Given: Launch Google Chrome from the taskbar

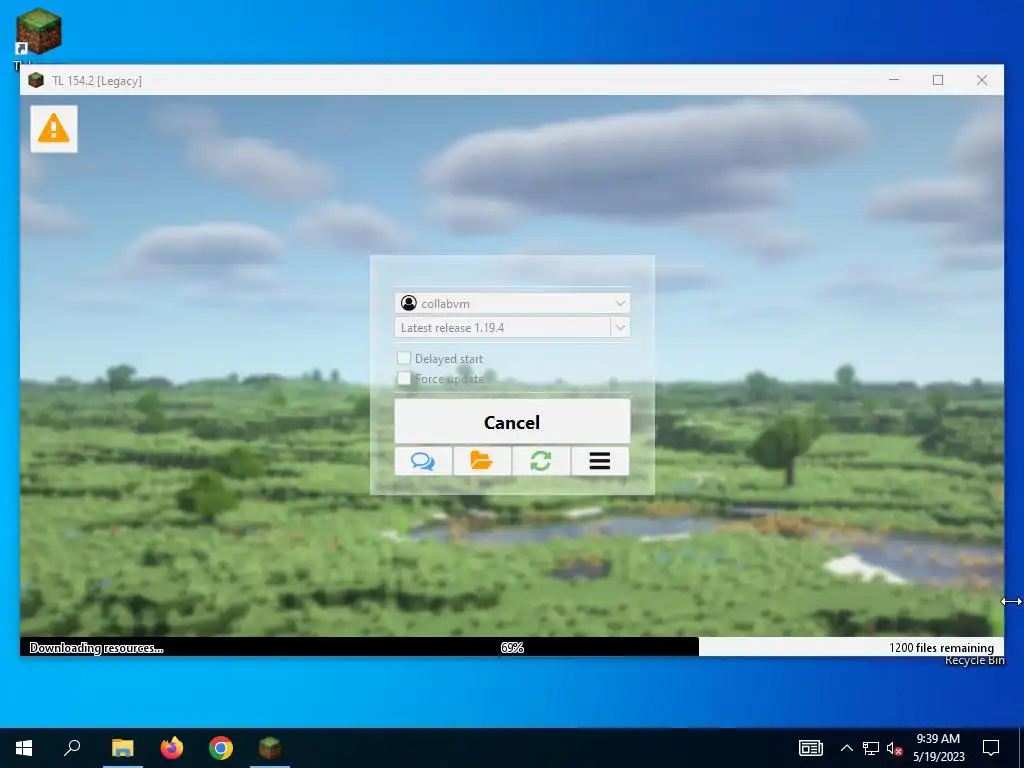Looking at the screenshot, I should pos(221,748).
